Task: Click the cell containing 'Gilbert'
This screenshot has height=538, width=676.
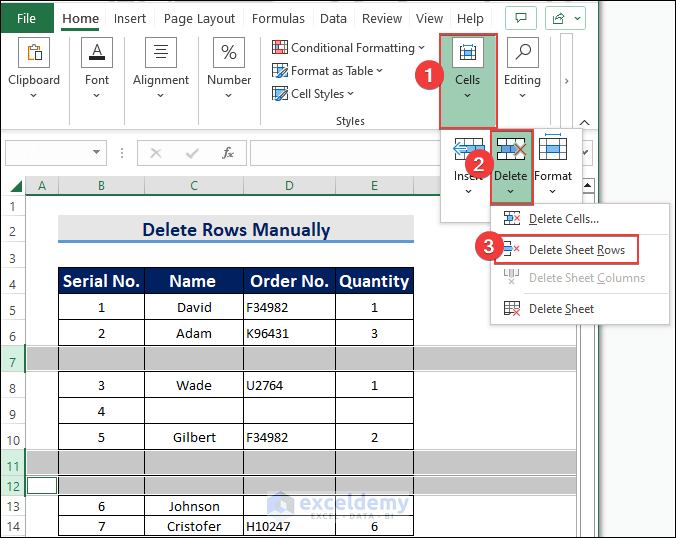Action: coord(194,437)
